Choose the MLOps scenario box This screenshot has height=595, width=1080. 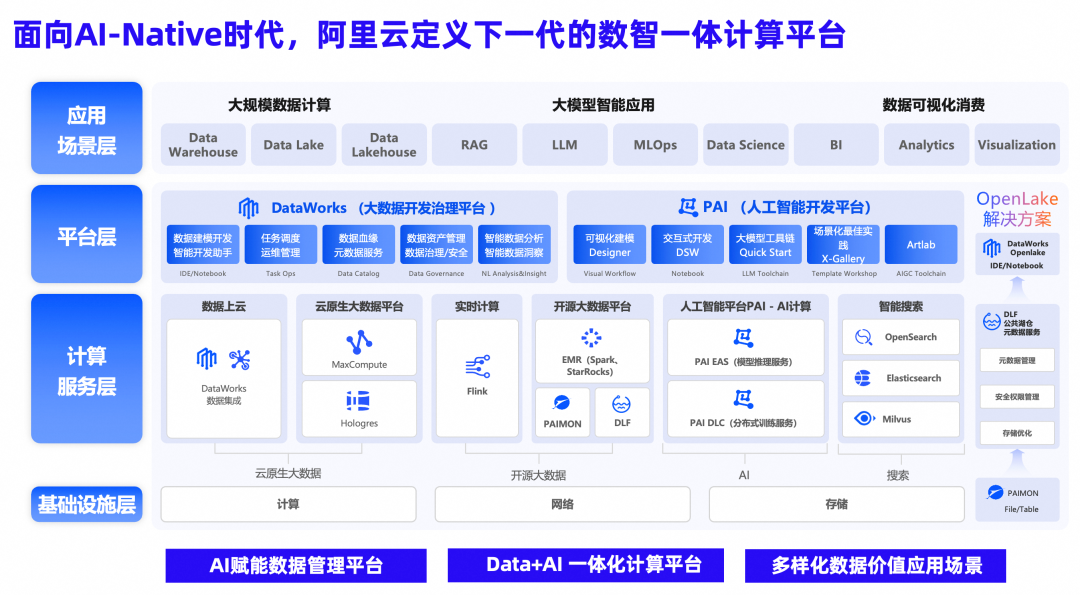[655, 145]
